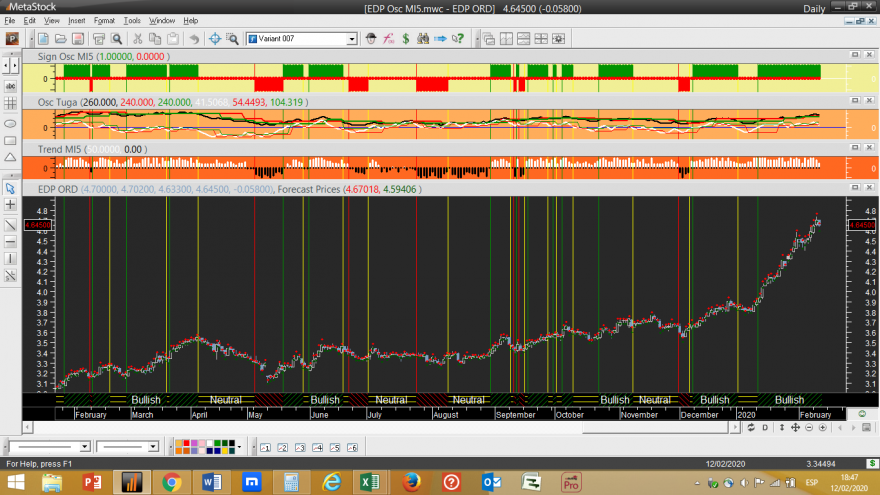Open the Variant 007 indicator dropdown
Image resolution: width=880 pixels, height=495 pixels.
click(351, 39)
